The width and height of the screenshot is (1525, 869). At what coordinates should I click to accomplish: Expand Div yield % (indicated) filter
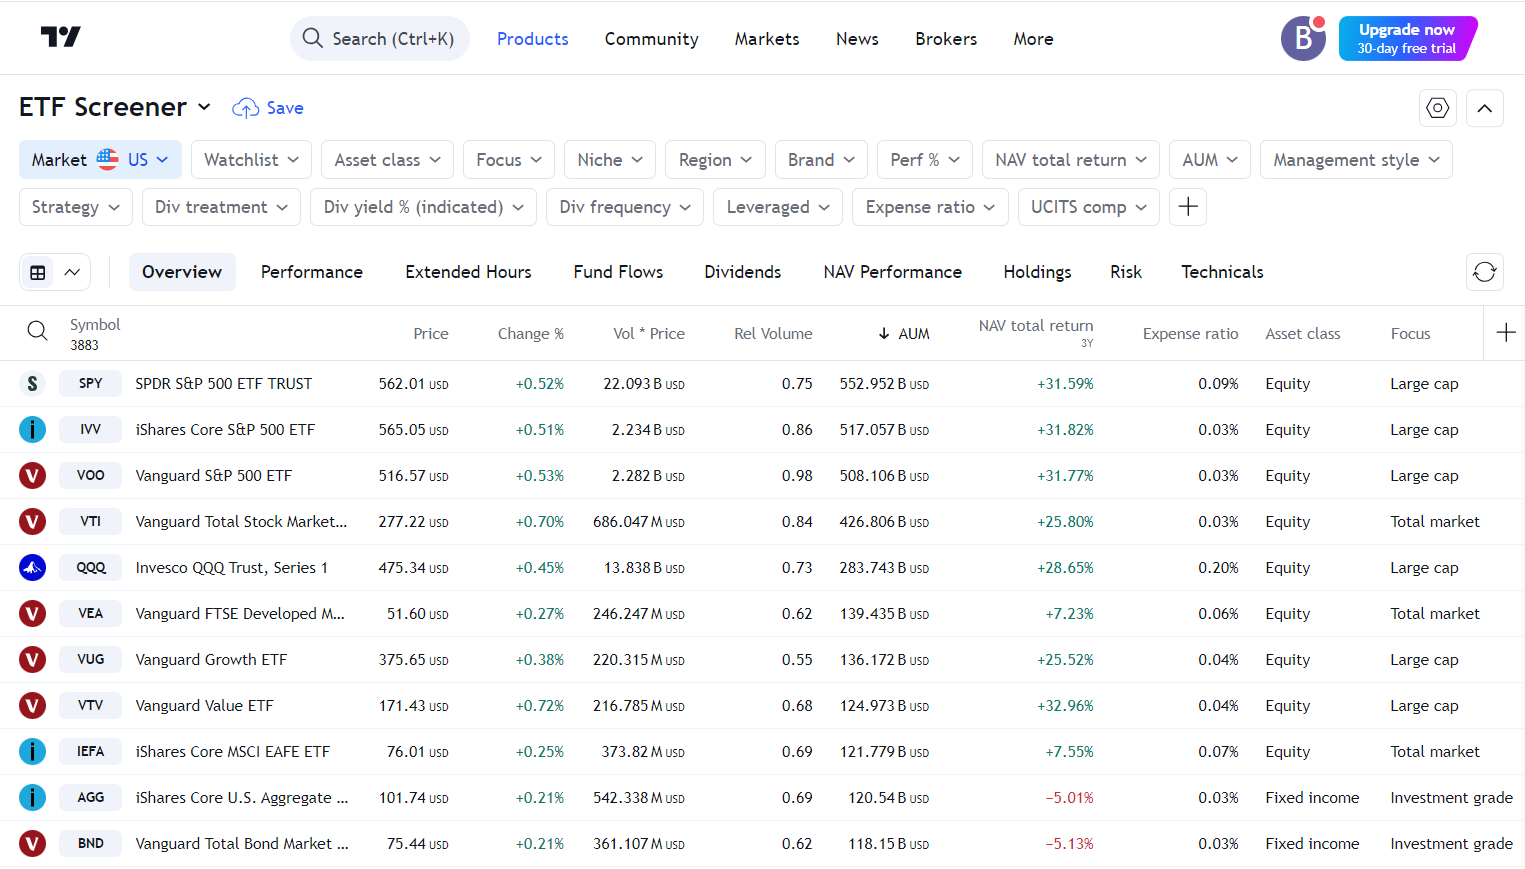(423, 207)
